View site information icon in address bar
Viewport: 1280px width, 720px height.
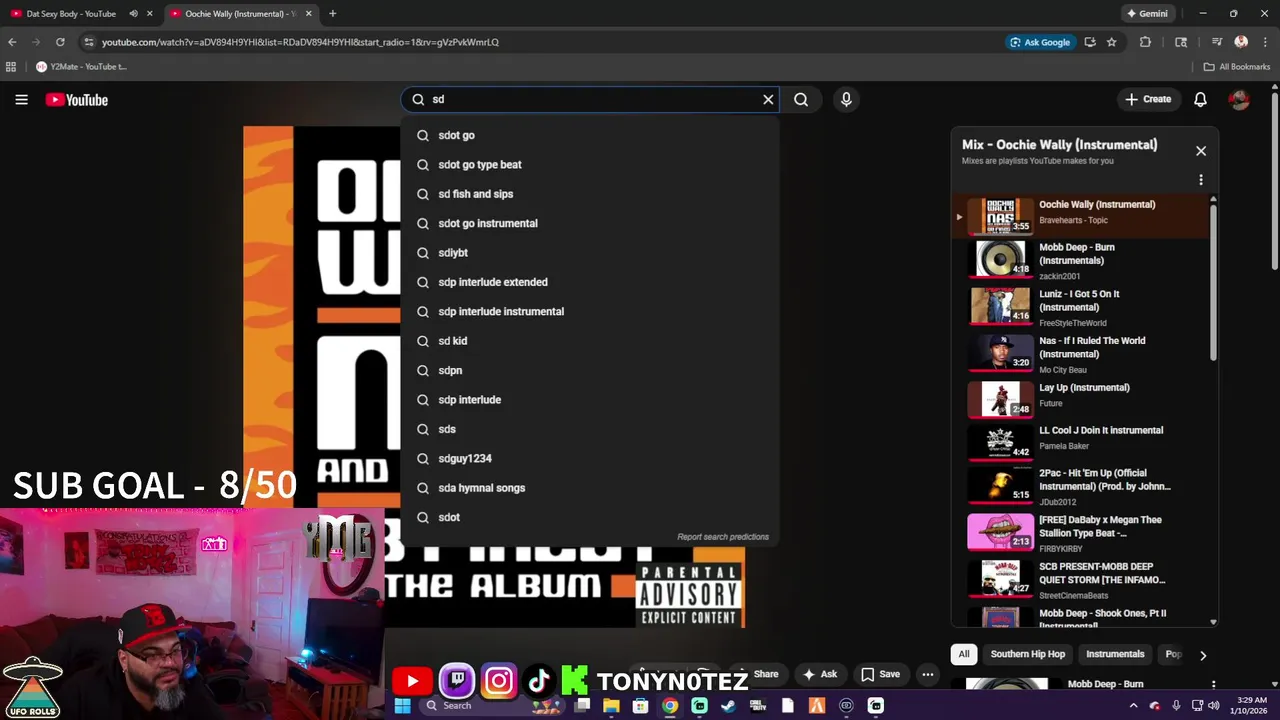click(88, 42)
